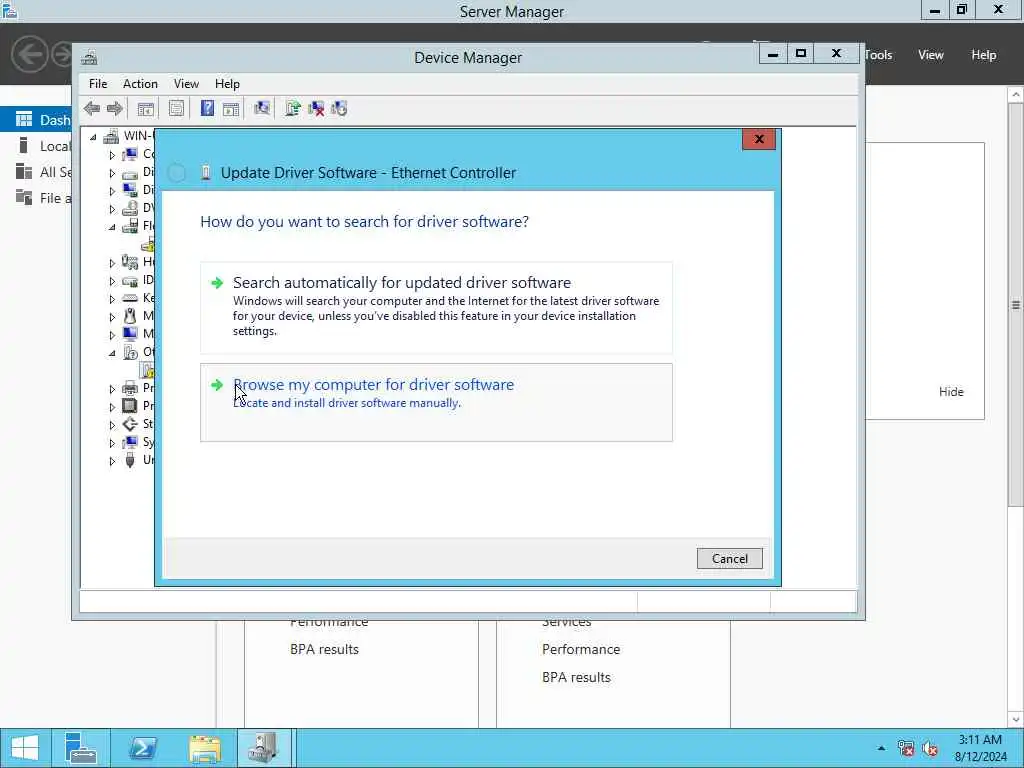Viewport: 1024px width, 768px height.
Task: Click the Back arrow in Device Manager toolbar
Action: (92, 108)
